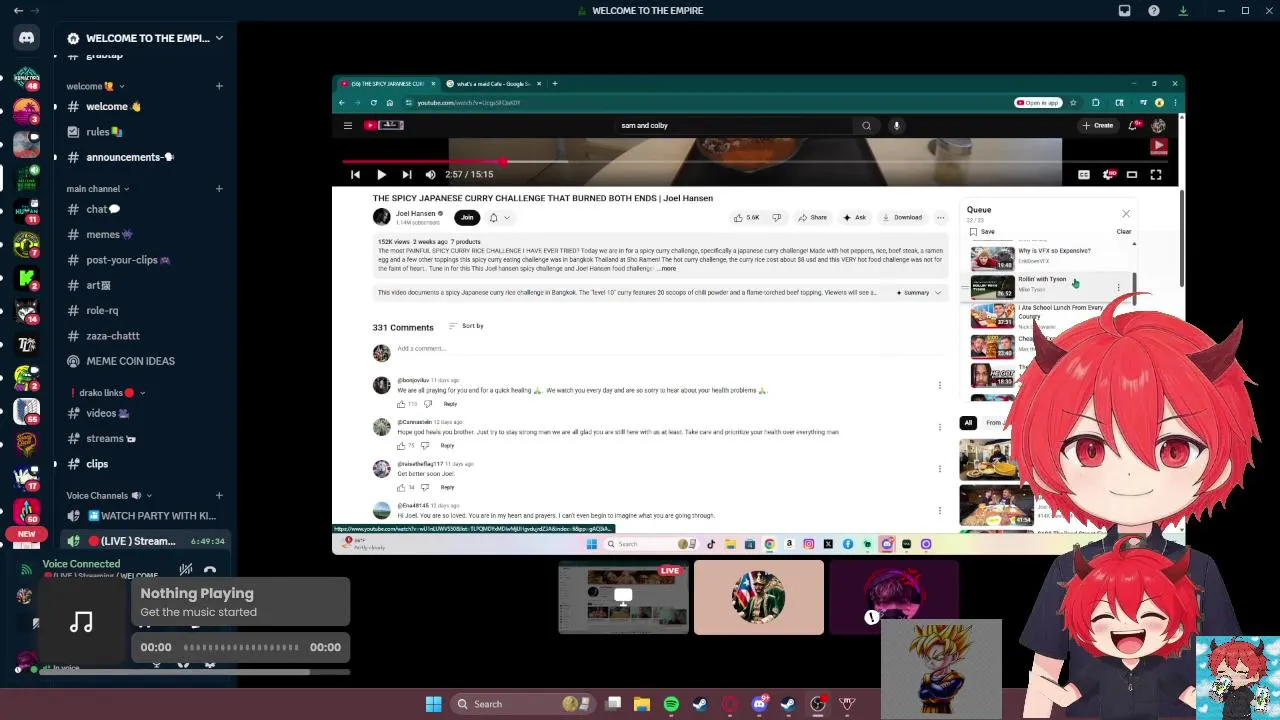Switch to the Spicy Japanese Curry tab

click(x=388, y=83)
